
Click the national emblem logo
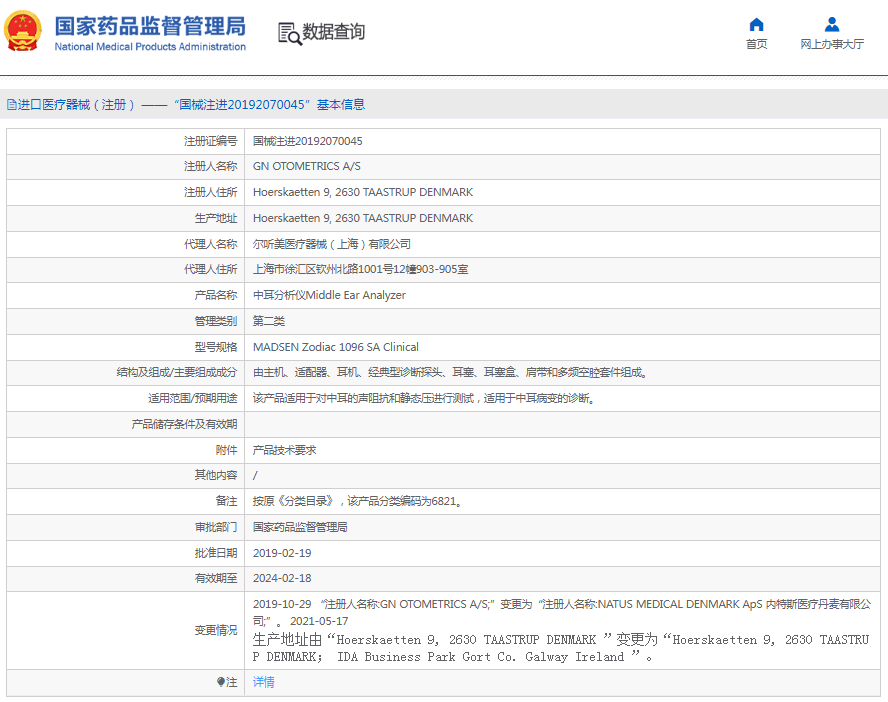tap(23, 32)
